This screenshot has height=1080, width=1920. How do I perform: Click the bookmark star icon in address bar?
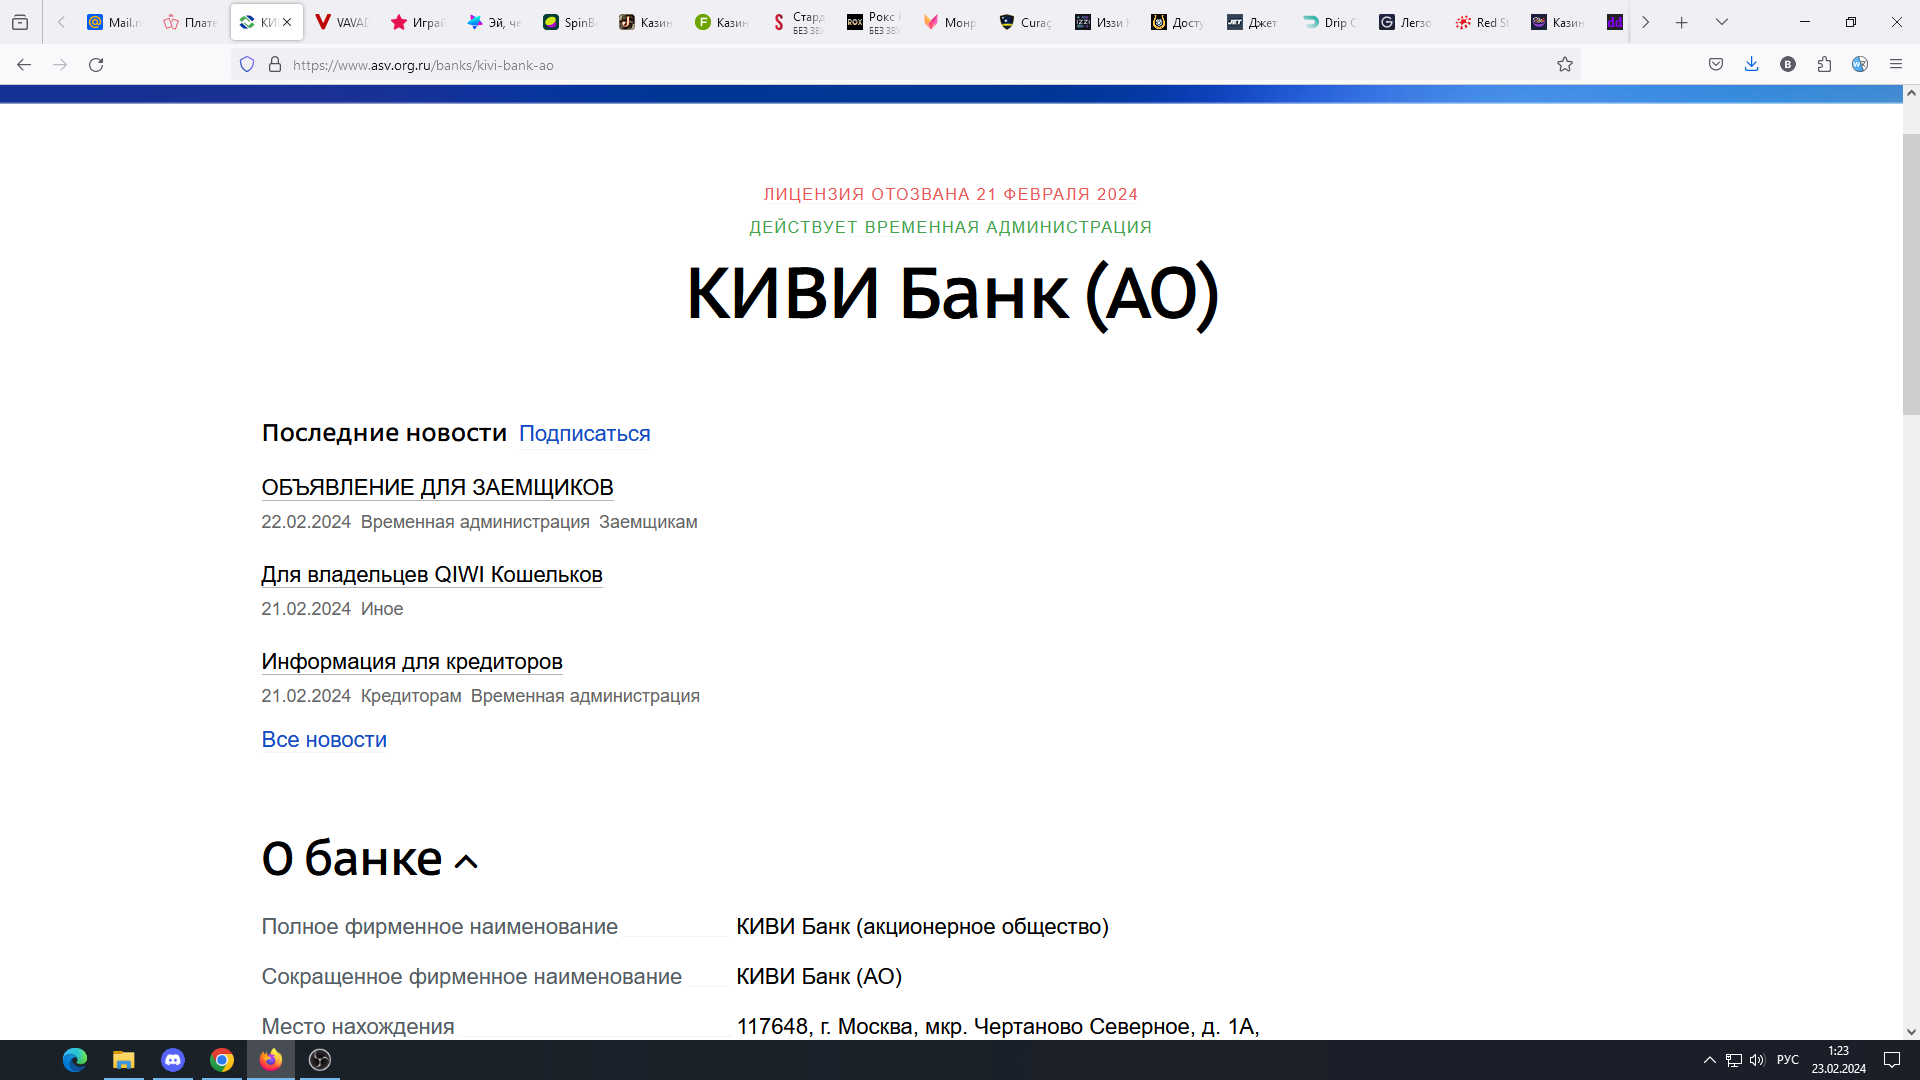coord(1565,65)
